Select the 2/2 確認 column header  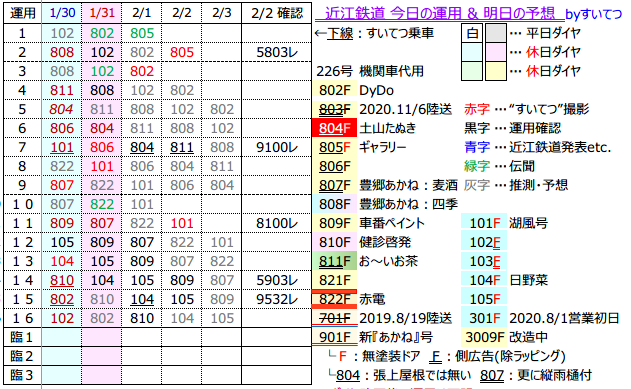click(x=276, y=13)
